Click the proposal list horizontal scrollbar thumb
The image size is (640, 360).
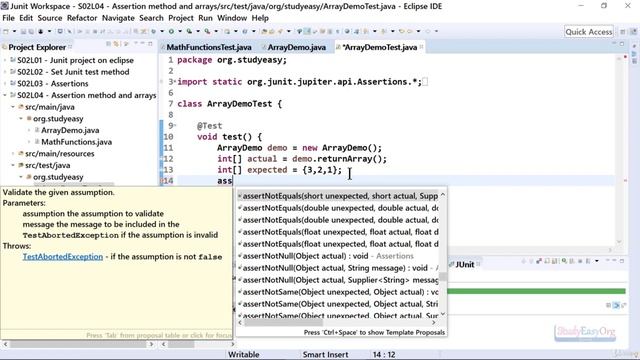click(x=283, y=322)
